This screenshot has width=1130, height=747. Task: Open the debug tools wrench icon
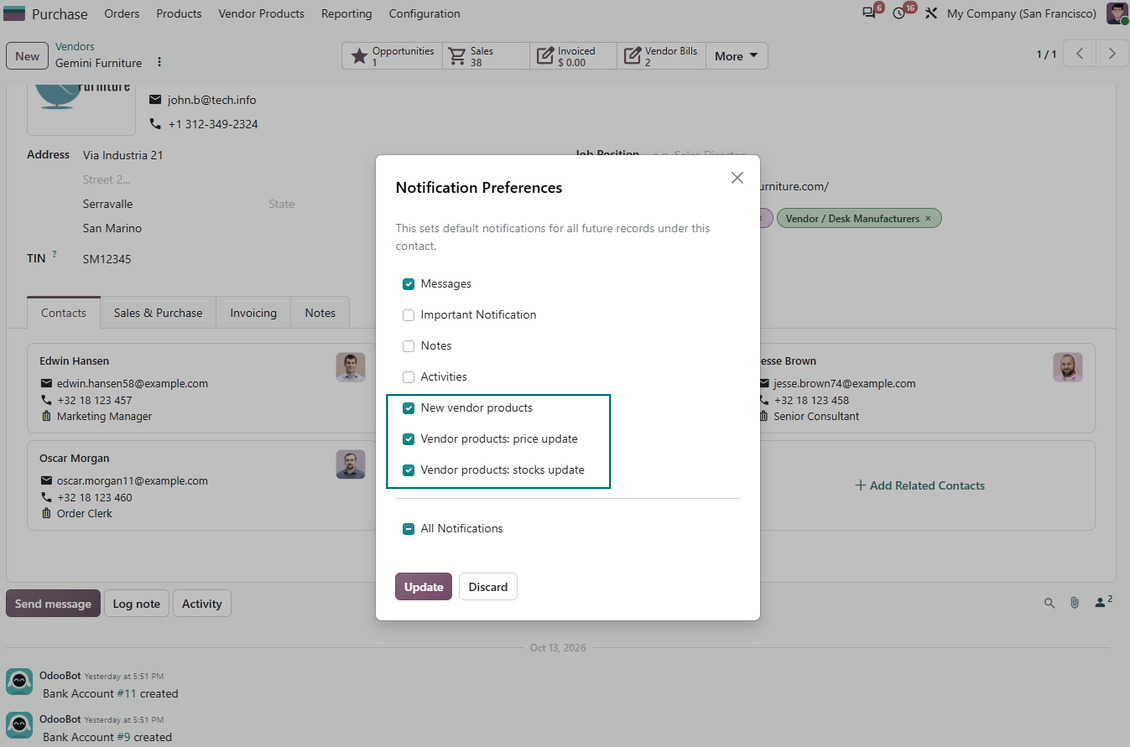click(x=931, y=14)
